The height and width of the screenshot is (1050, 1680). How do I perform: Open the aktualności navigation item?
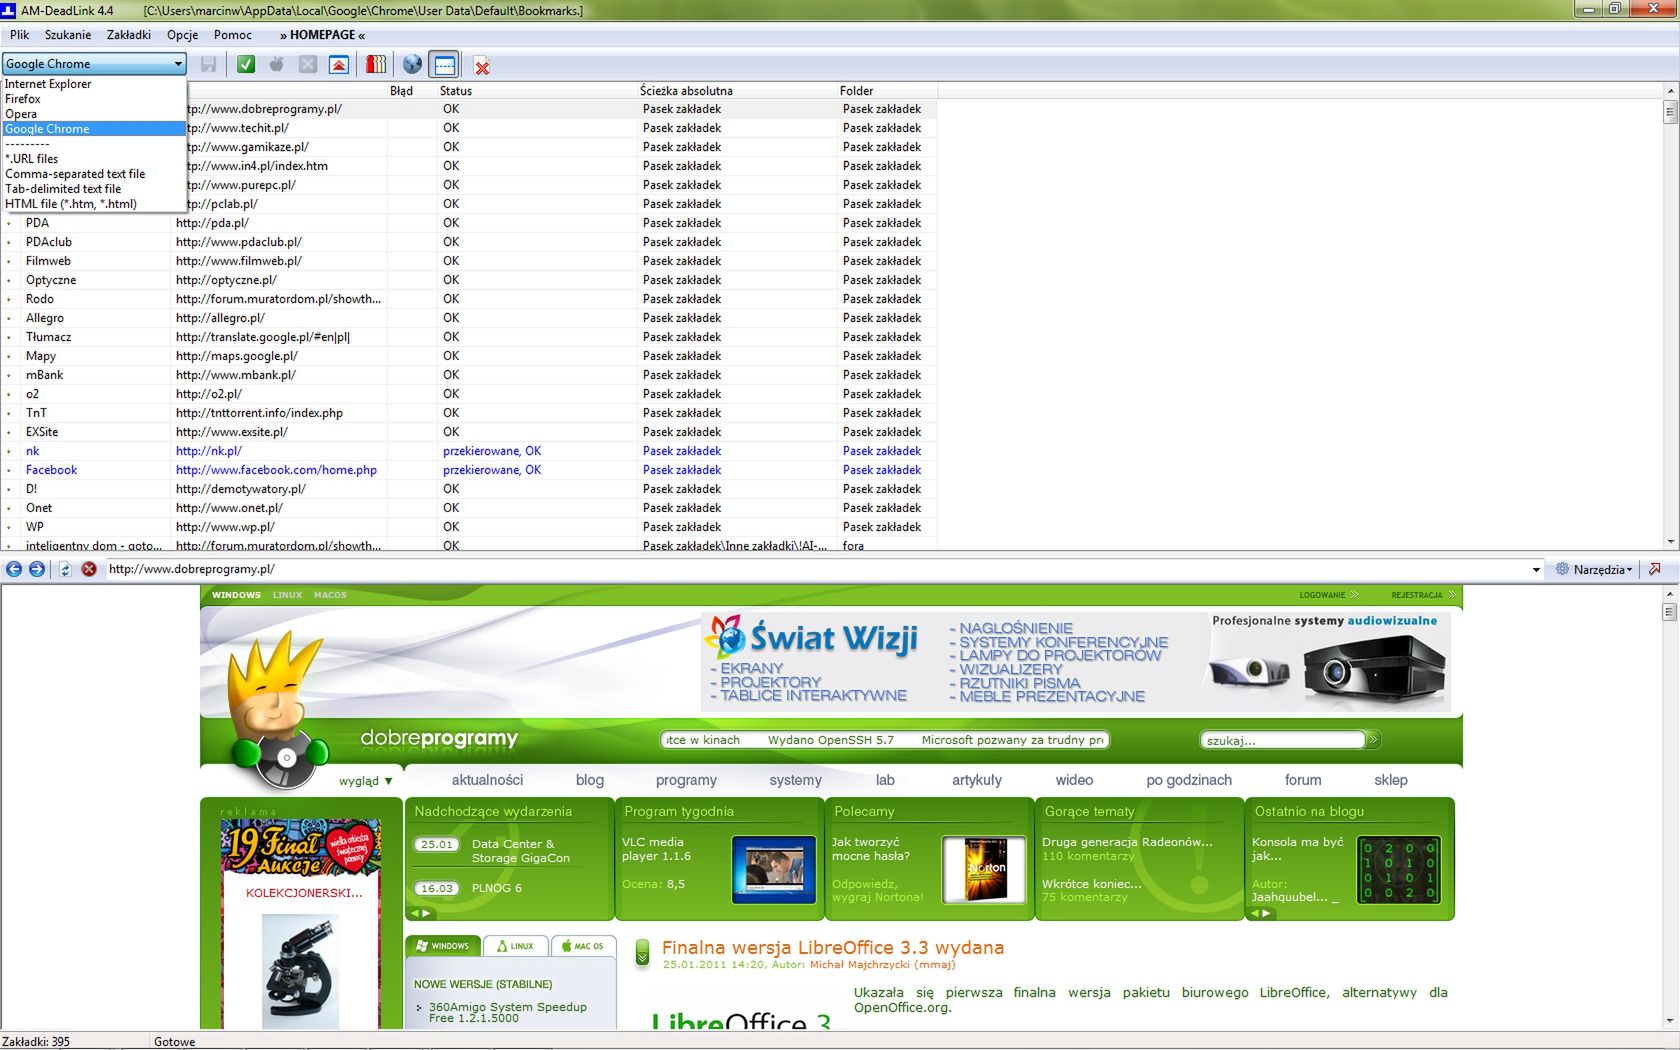pyautogui.click(x=487, y=780)
